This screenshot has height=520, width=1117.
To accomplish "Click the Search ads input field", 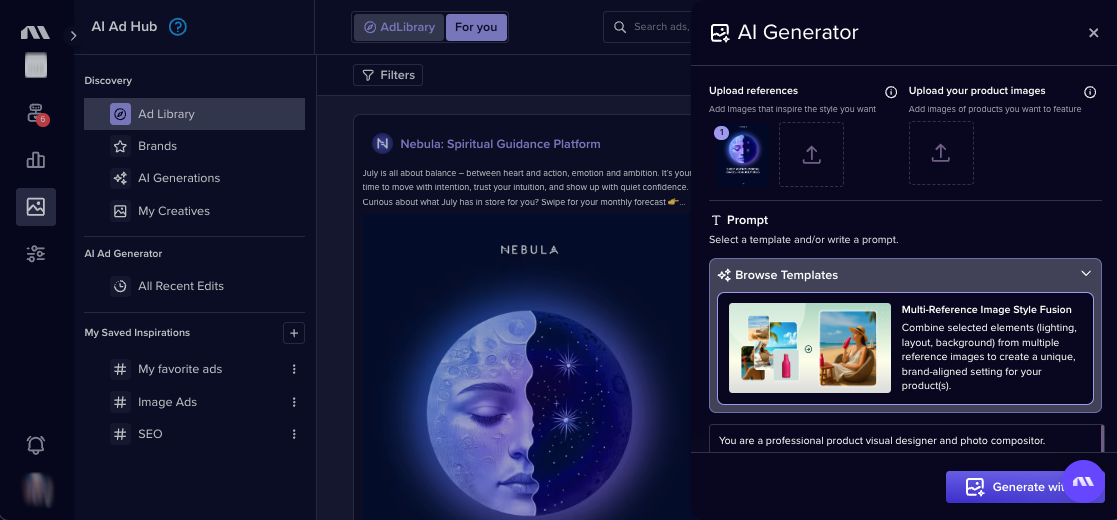I will coord(647,27).
